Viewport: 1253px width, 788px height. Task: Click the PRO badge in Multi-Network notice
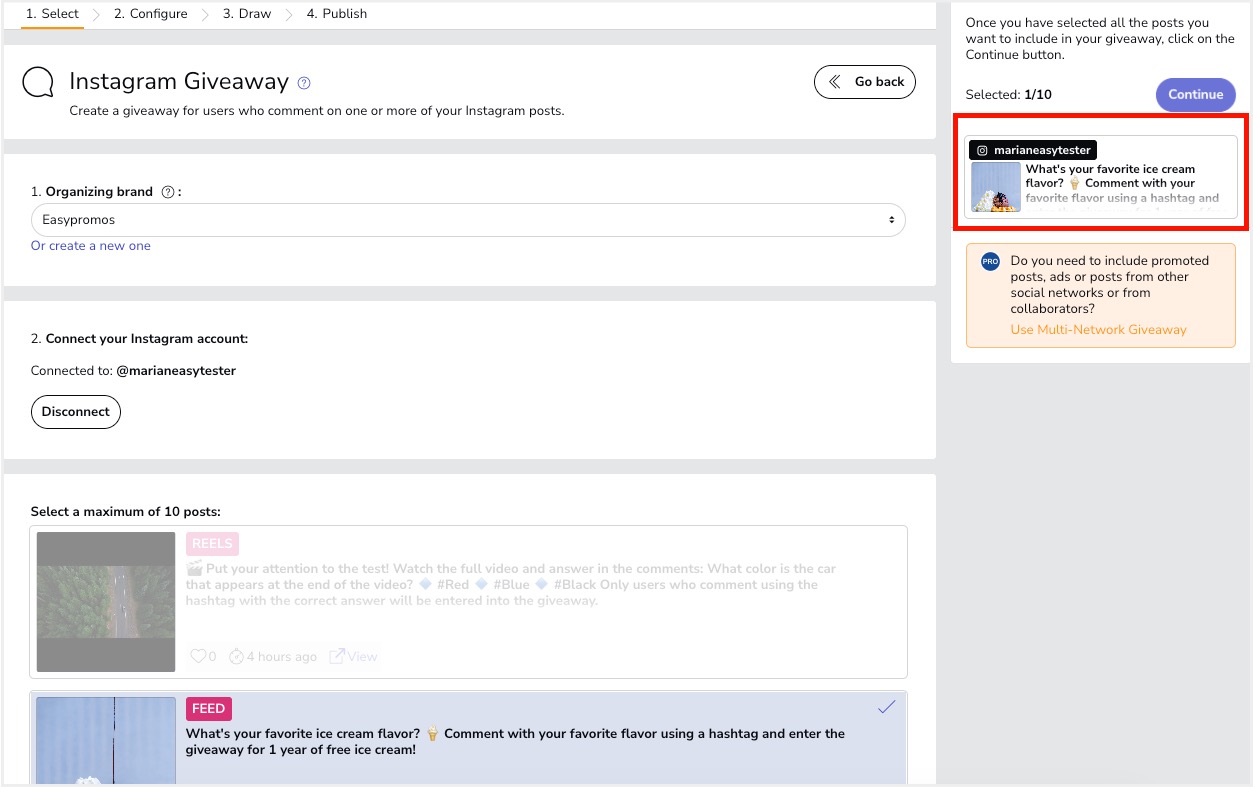tap(990, 261)
